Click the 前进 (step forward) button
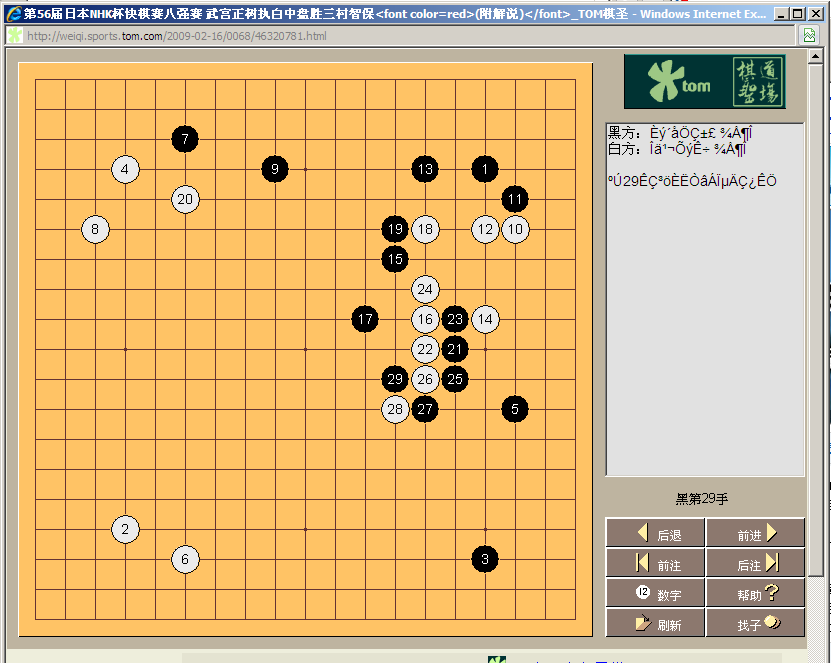 [755, 533]
